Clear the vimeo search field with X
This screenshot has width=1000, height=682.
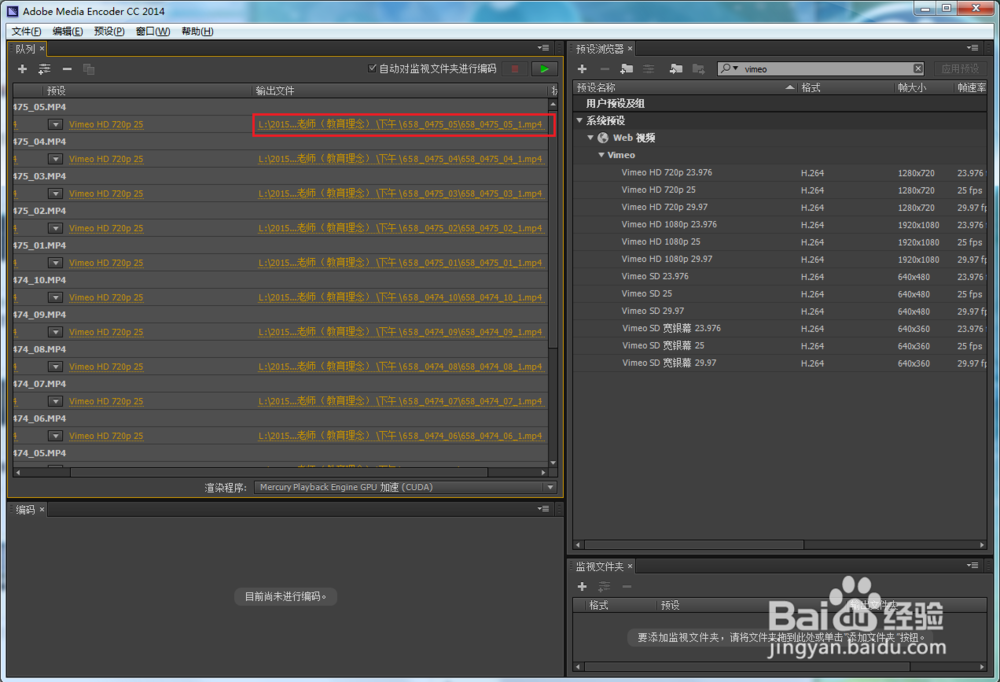[x=918, y=69]
